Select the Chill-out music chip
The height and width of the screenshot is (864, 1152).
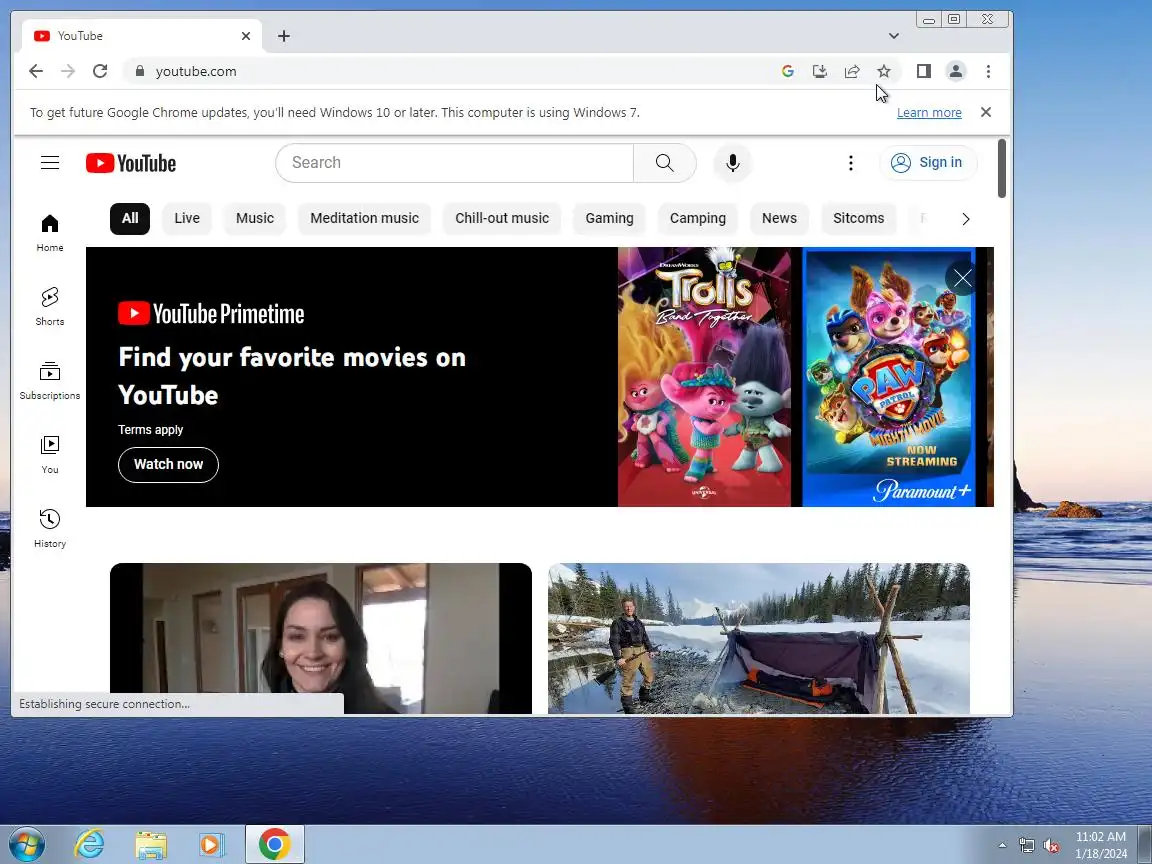click(502, 218)
